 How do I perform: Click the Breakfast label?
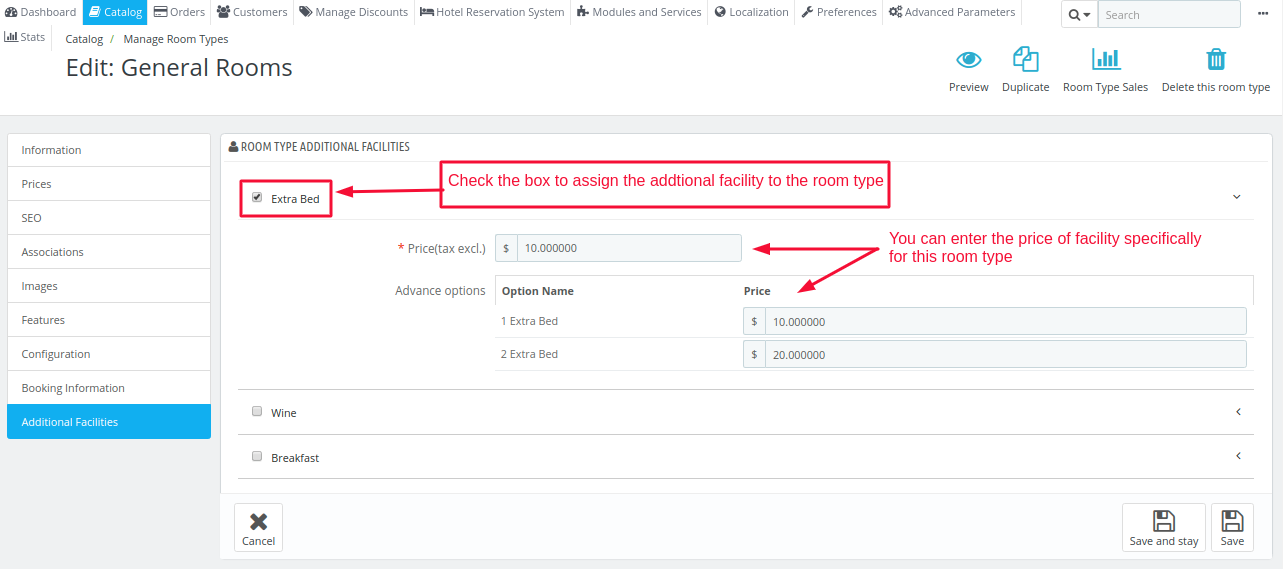295,458
